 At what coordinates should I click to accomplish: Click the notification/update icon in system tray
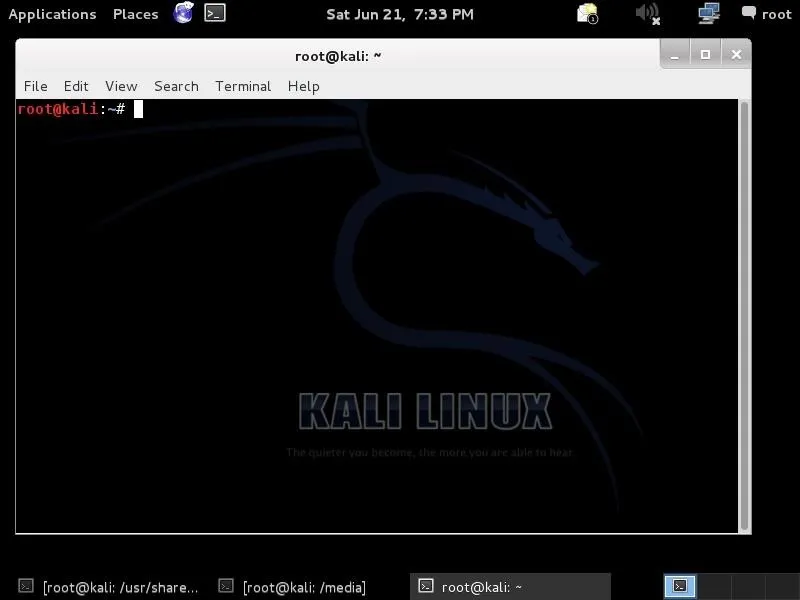click(588, 13)
